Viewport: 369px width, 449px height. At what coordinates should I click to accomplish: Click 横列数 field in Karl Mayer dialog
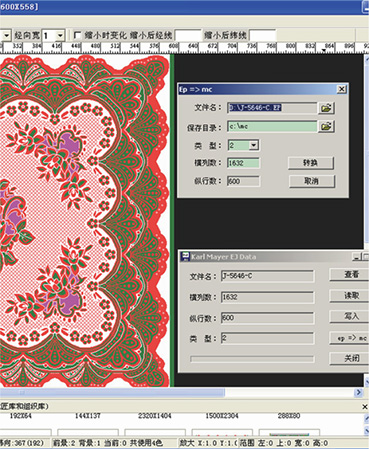click(267, 297)
